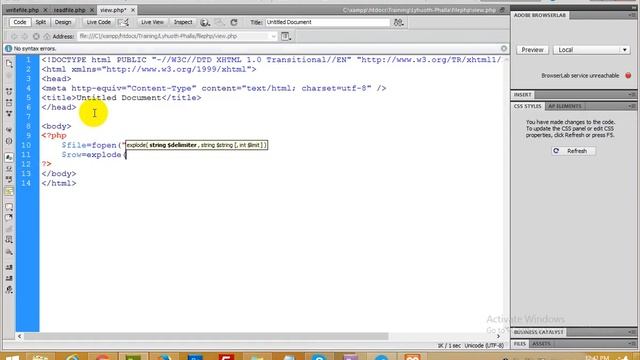This screenshot has width=640, height=360.
Task: Click the document Title field
Action: (x=328, y=22)
